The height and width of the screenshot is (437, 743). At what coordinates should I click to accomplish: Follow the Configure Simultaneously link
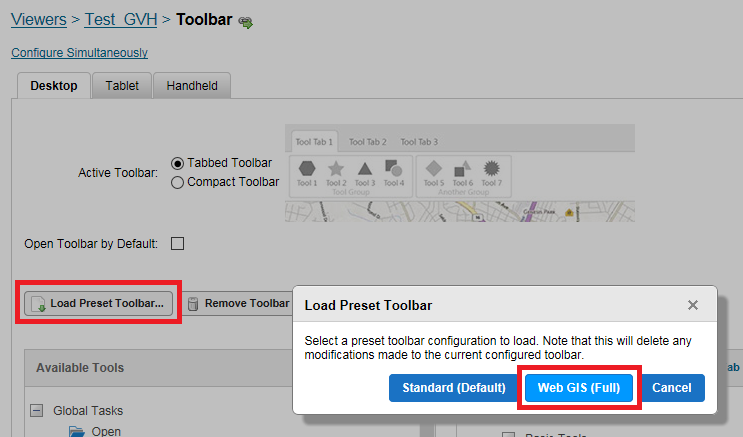point(80,53)
